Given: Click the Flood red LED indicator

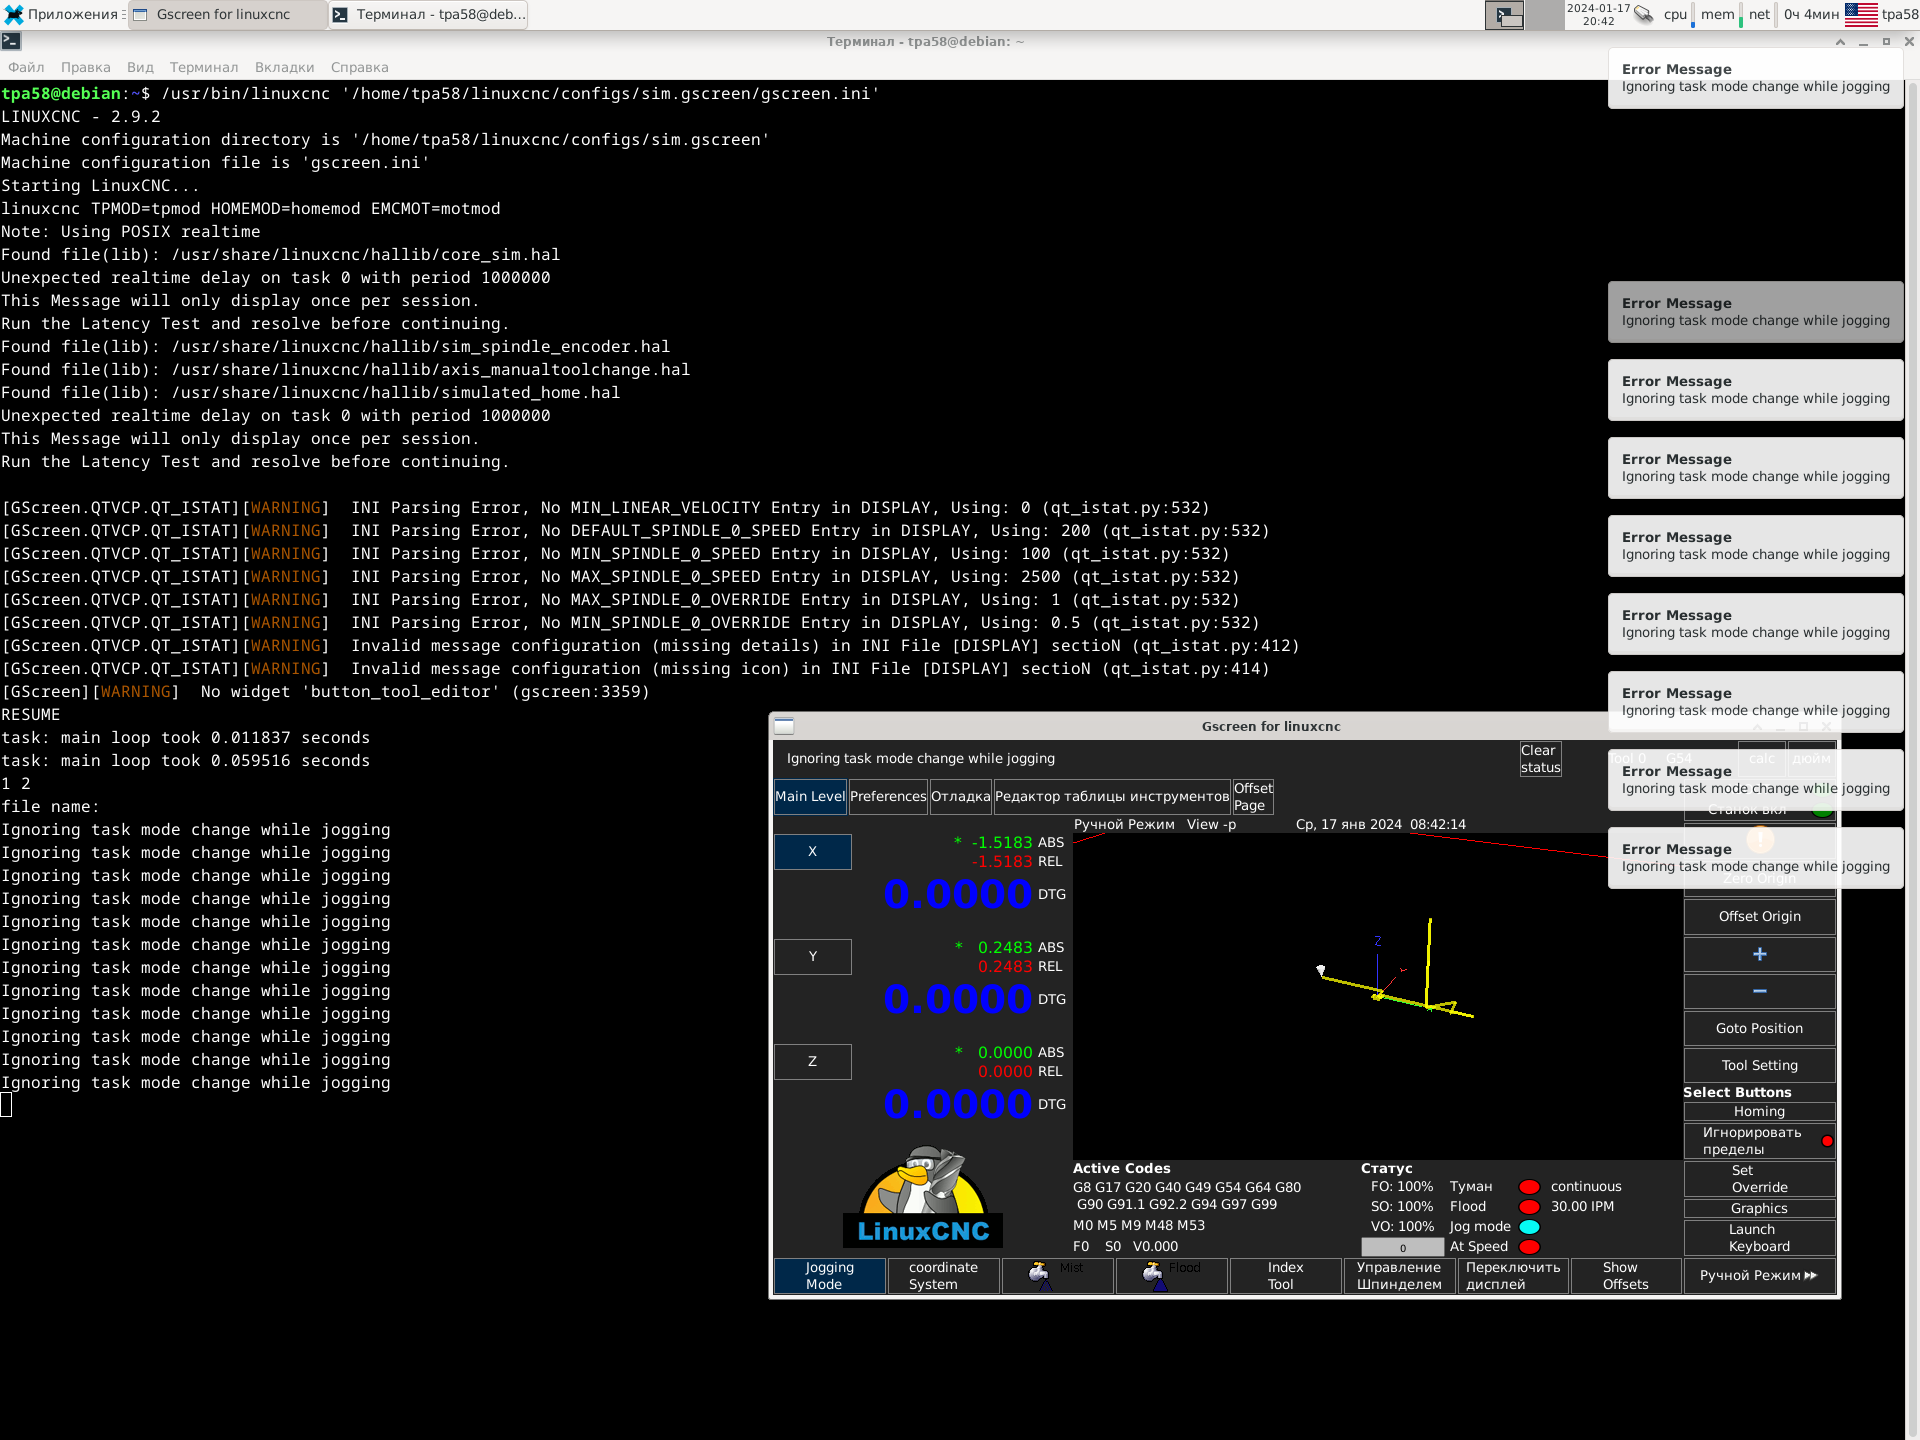Looking at the screenshot, I should coord(1529,1207).
